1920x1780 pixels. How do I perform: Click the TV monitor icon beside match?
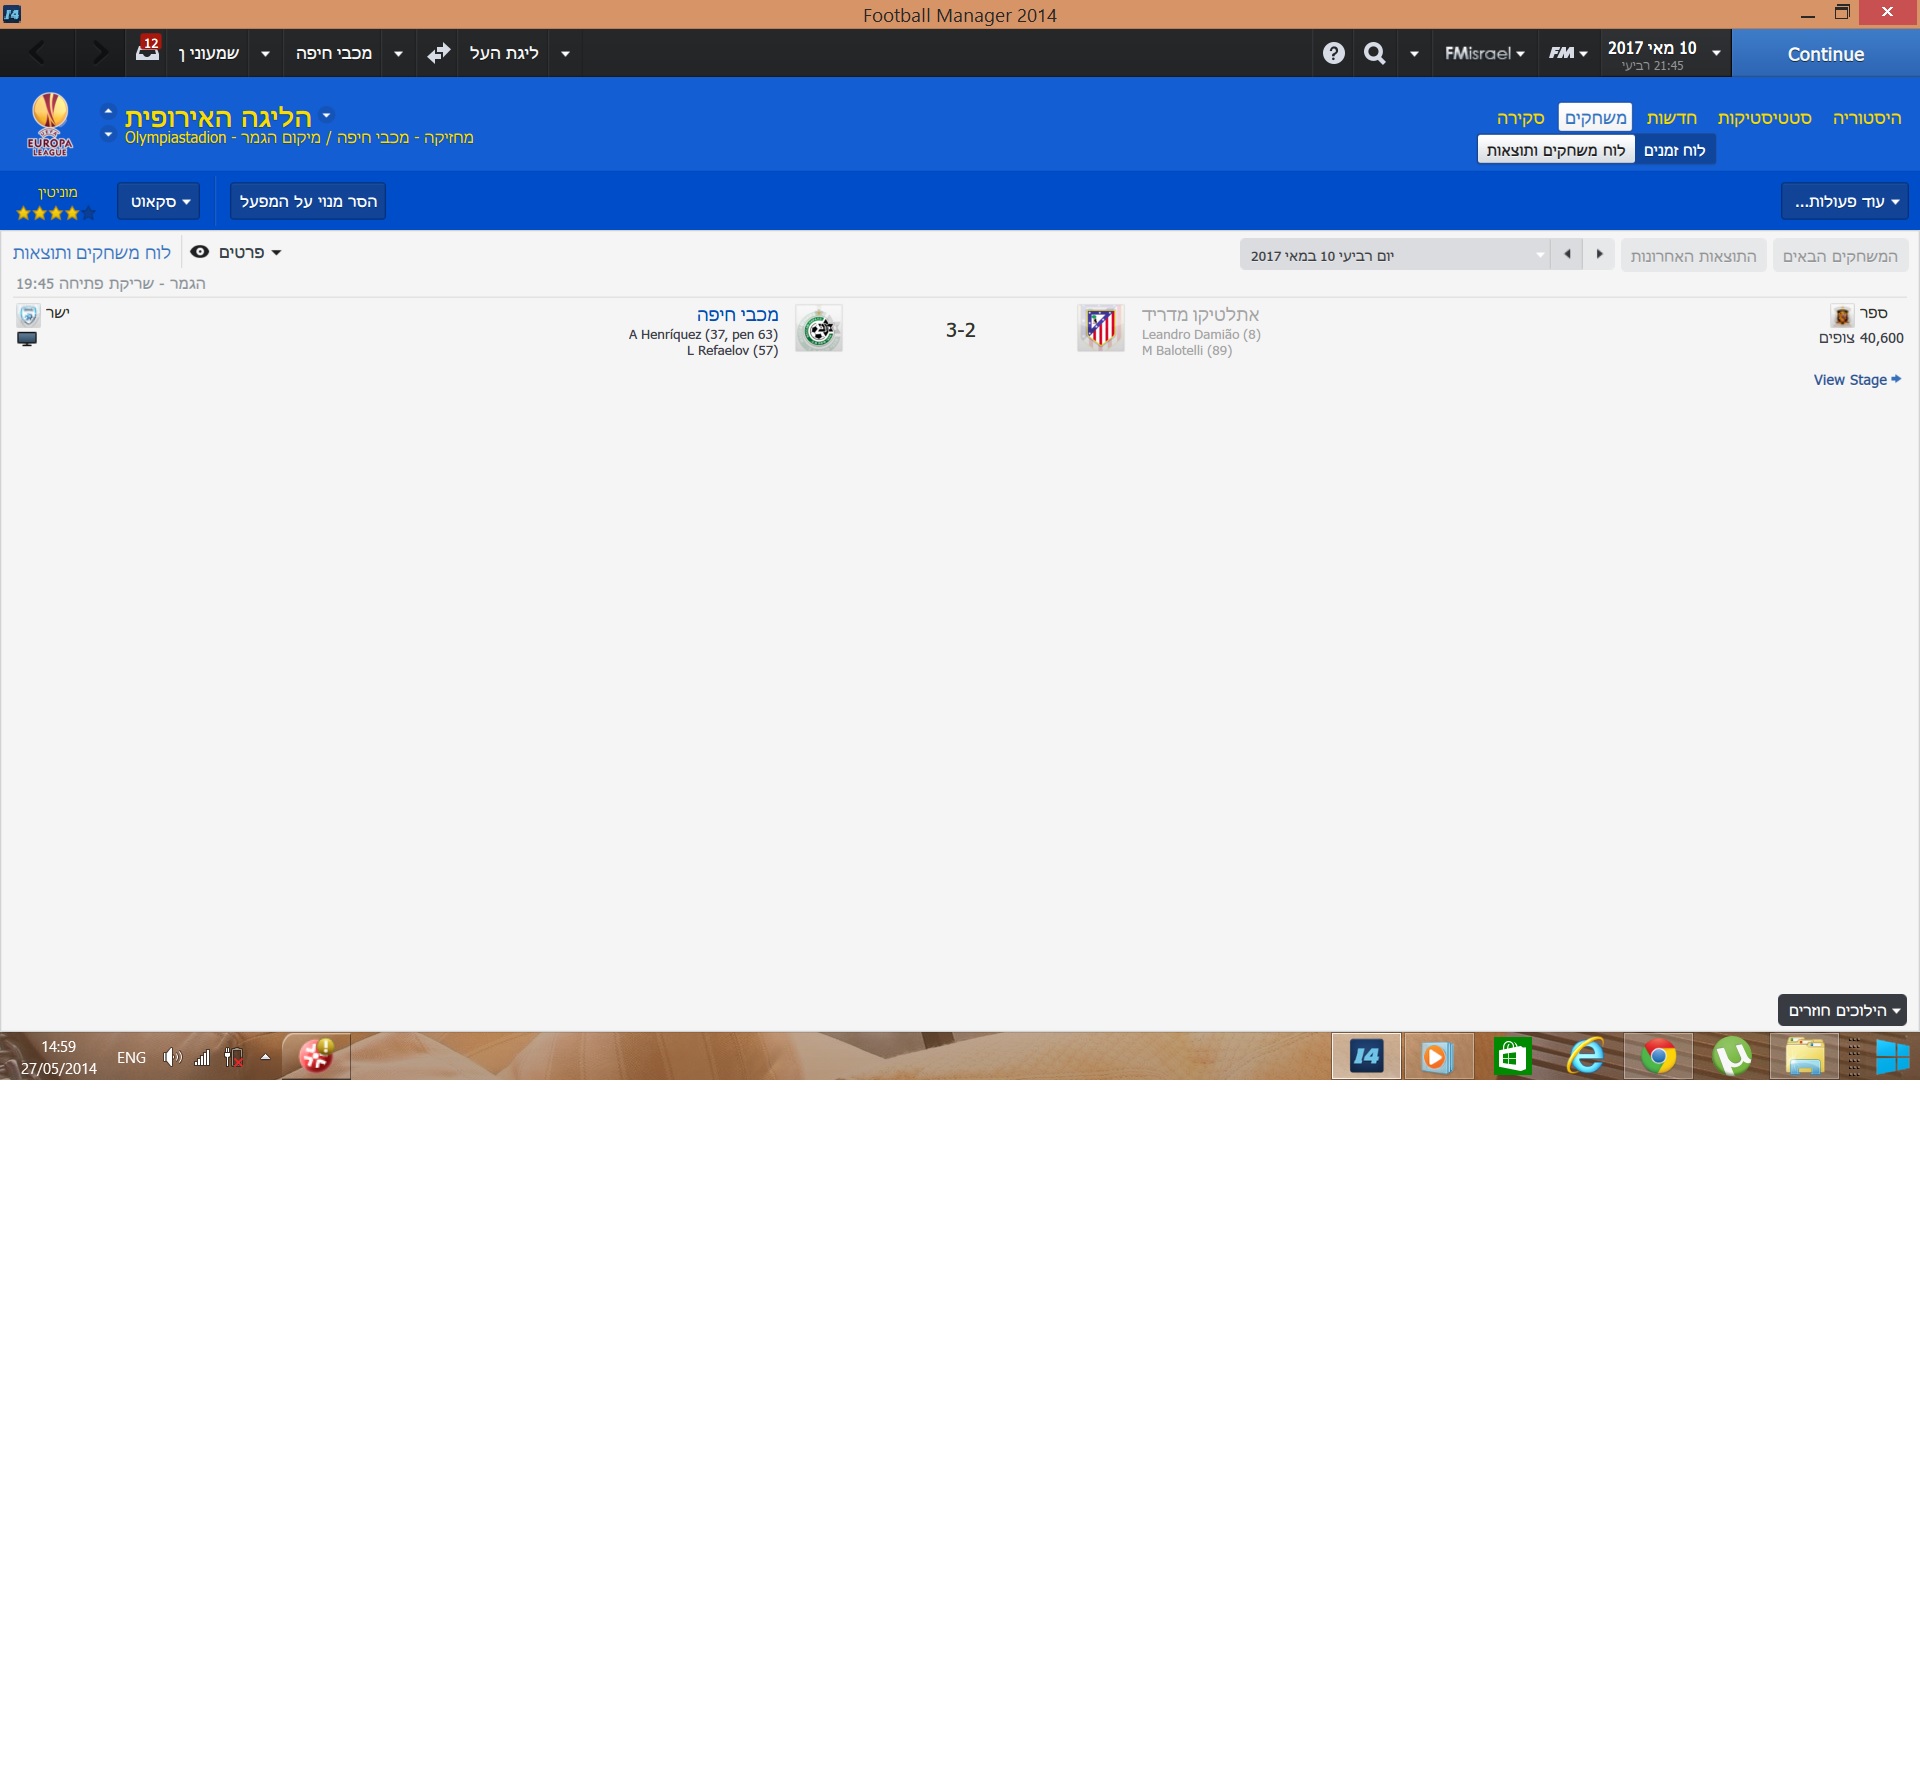[27, 340]
